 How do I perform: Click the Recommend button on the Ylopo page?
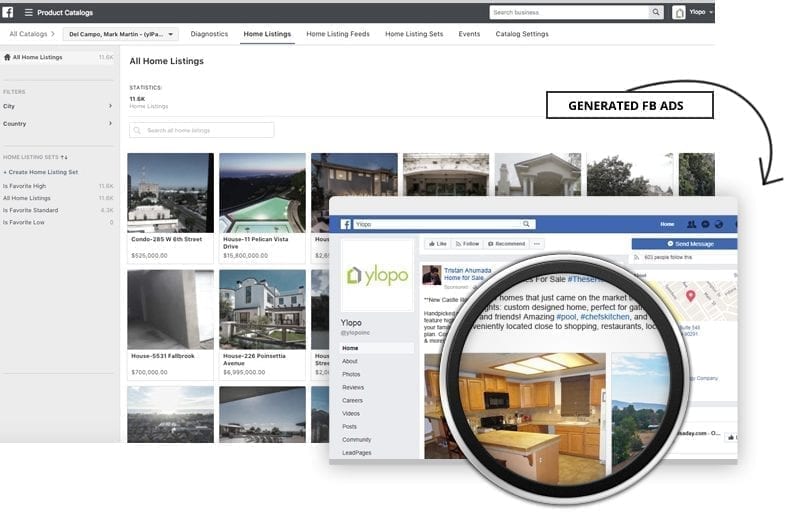point(506,244)
